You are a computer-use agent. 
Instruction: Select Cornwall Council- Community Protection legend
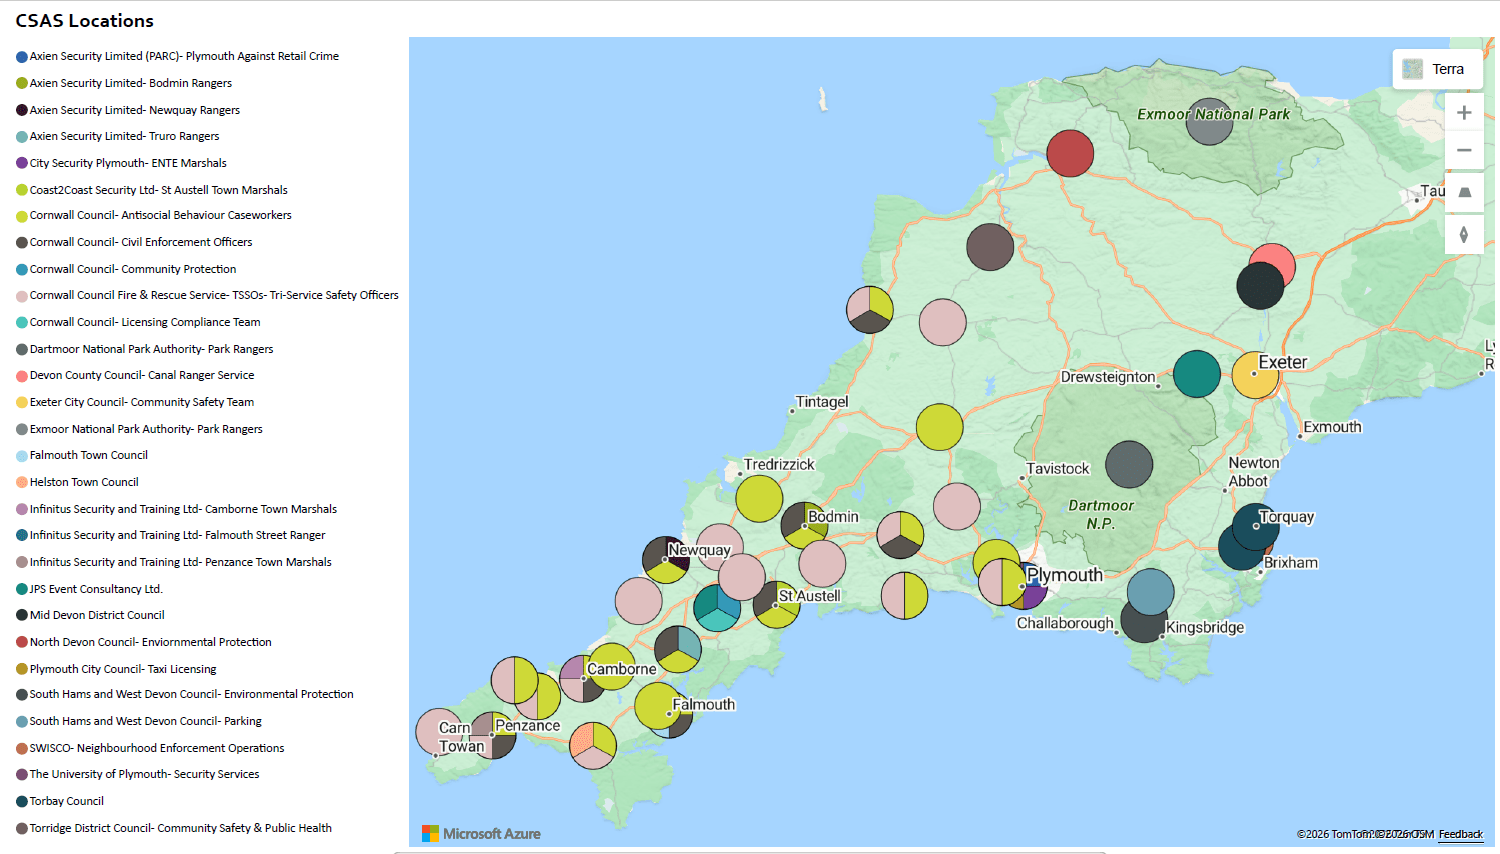[x=133, y=269]
